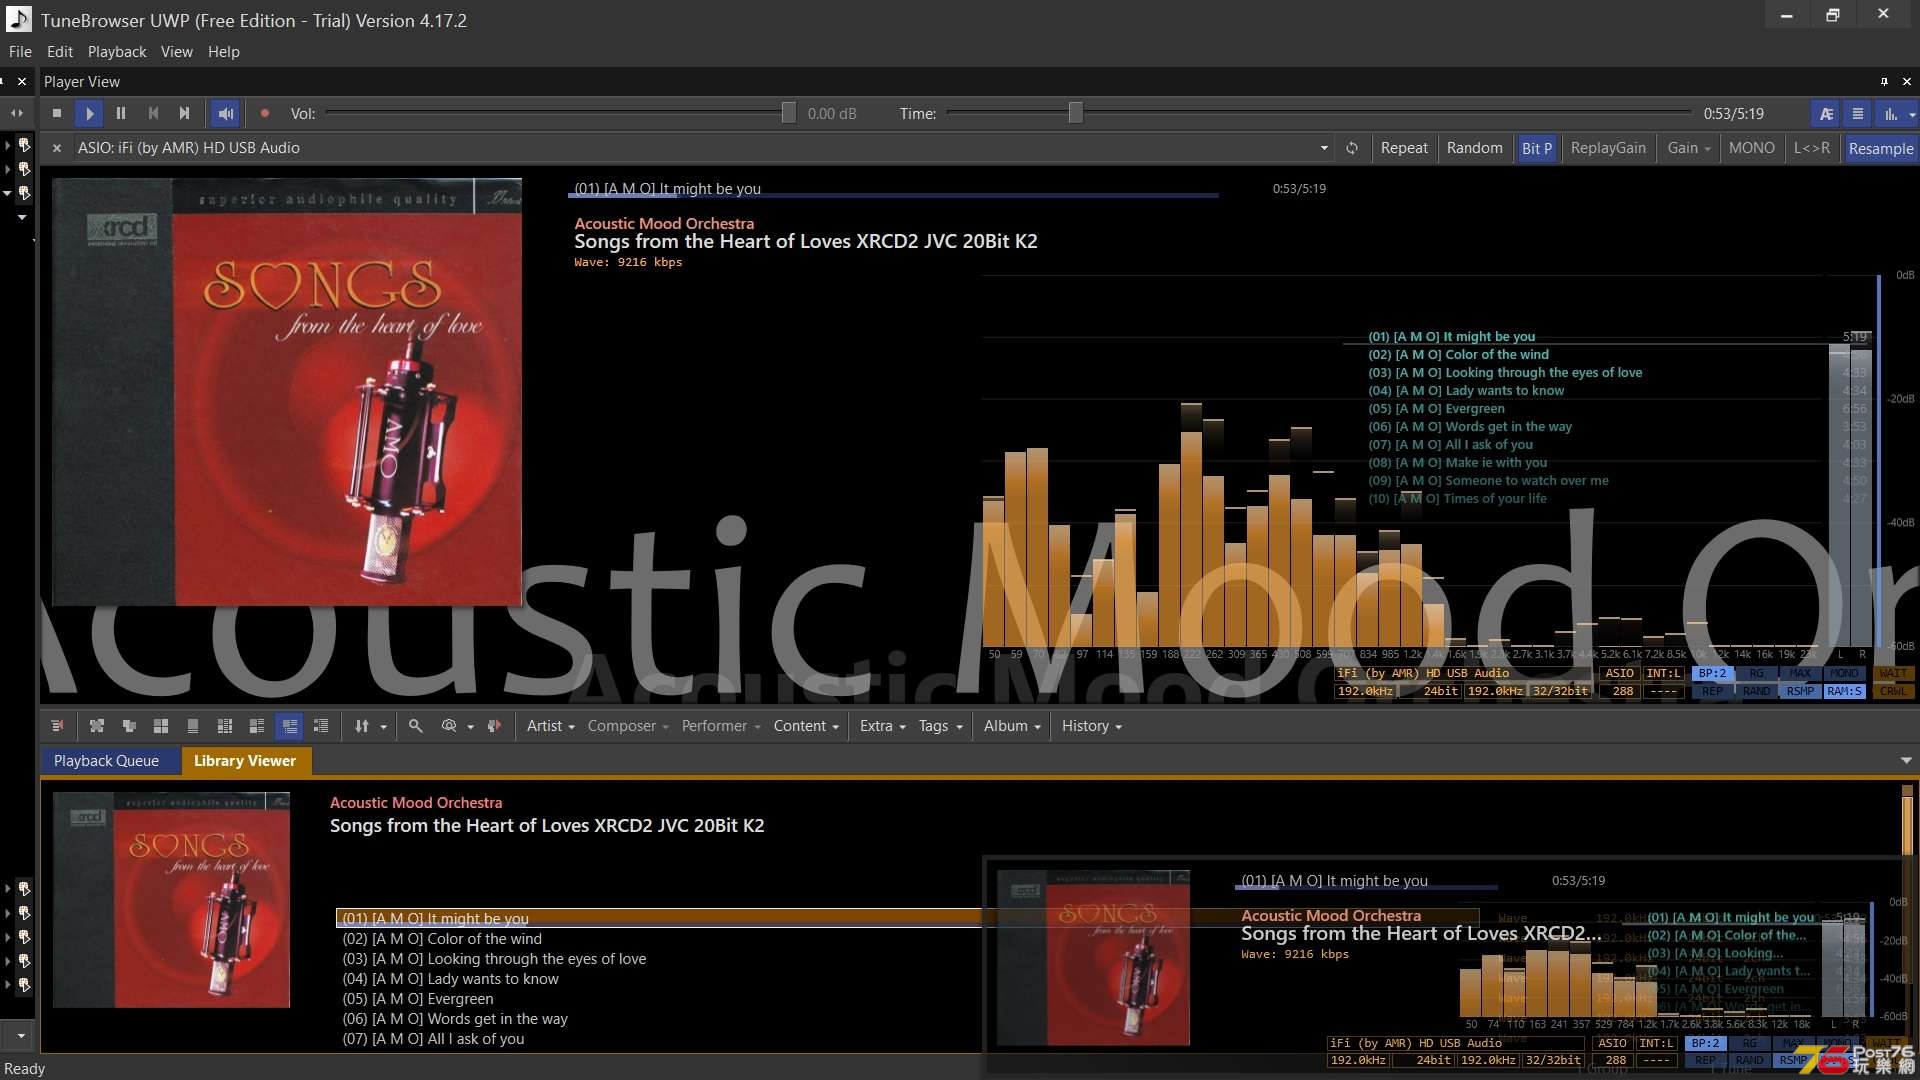The image size is (1920, 1080).
Task: Adjust the Vol slider handle
Action: click(x=789, y=114)
